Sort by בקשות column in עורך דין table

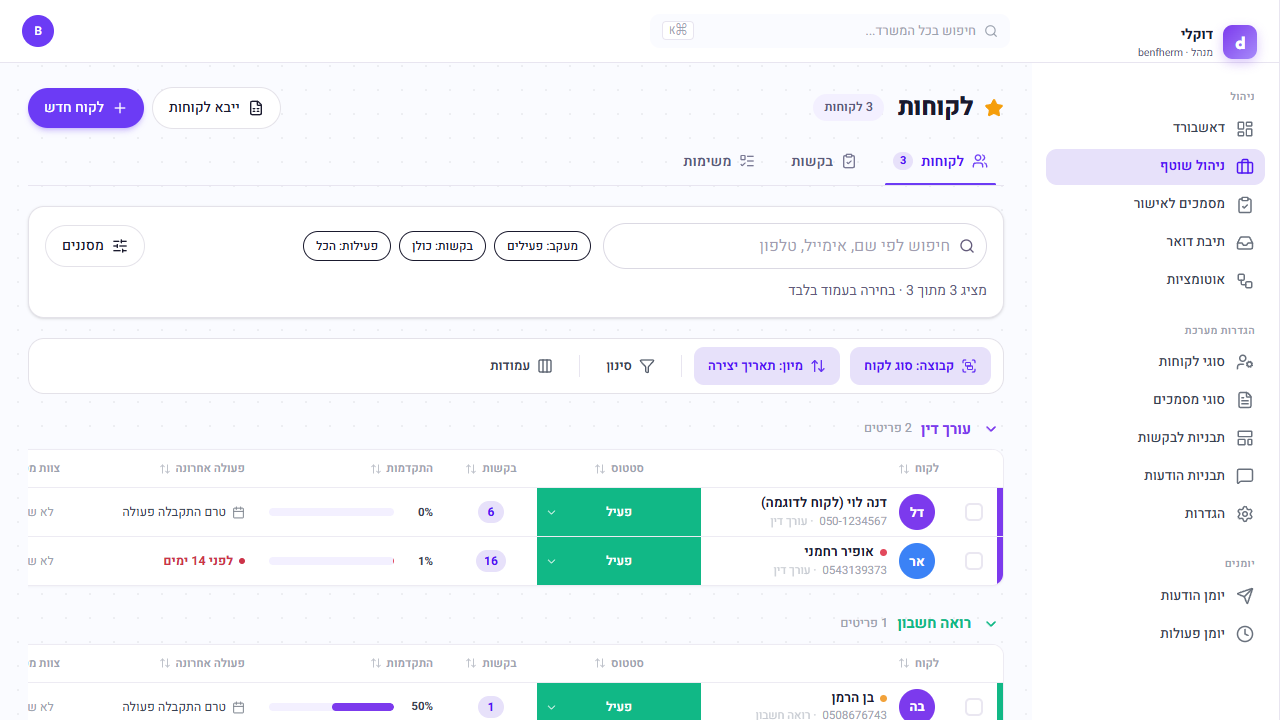point(491,468)
